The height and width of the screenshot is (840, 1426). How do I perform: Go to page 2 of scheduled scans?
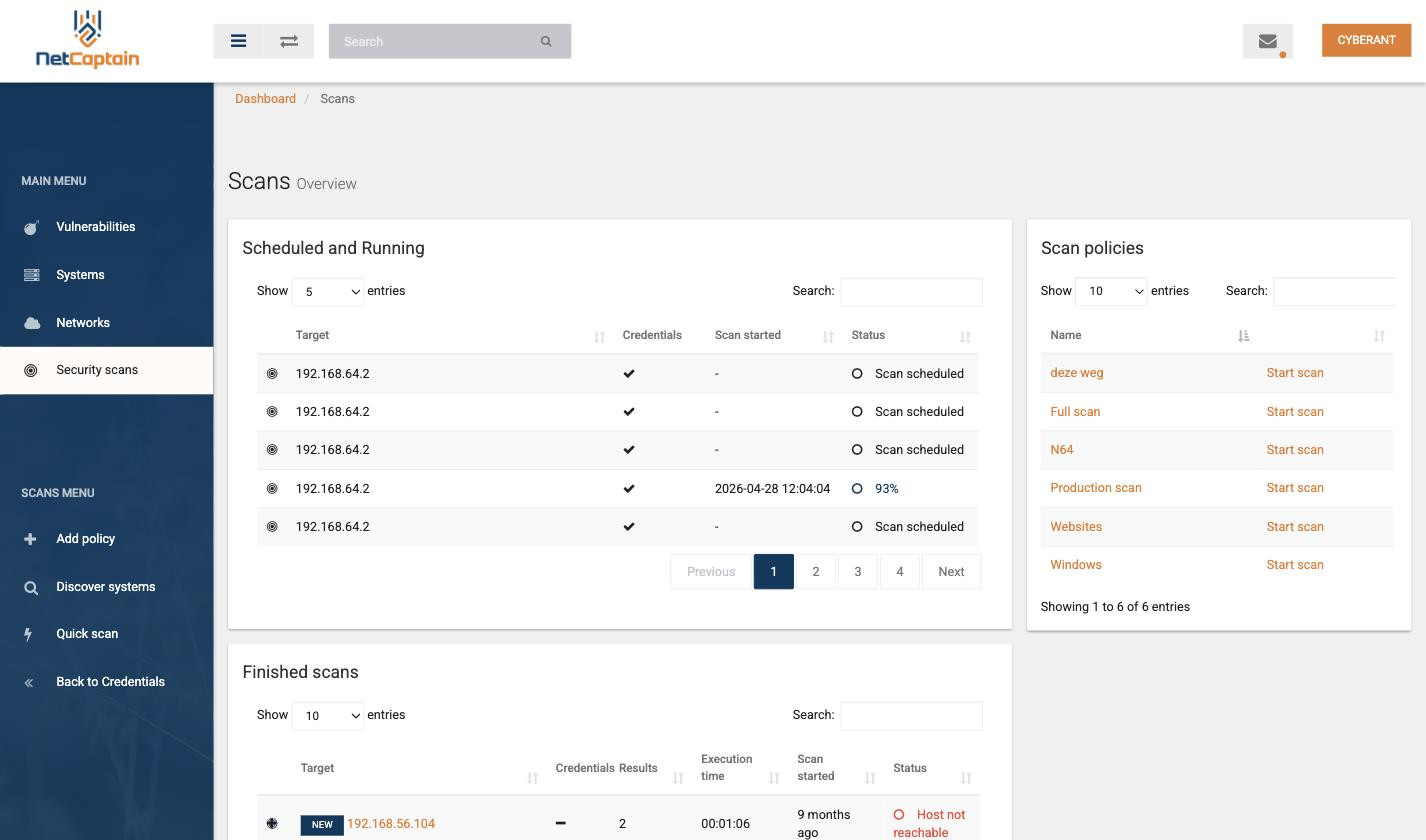(816, 572)
